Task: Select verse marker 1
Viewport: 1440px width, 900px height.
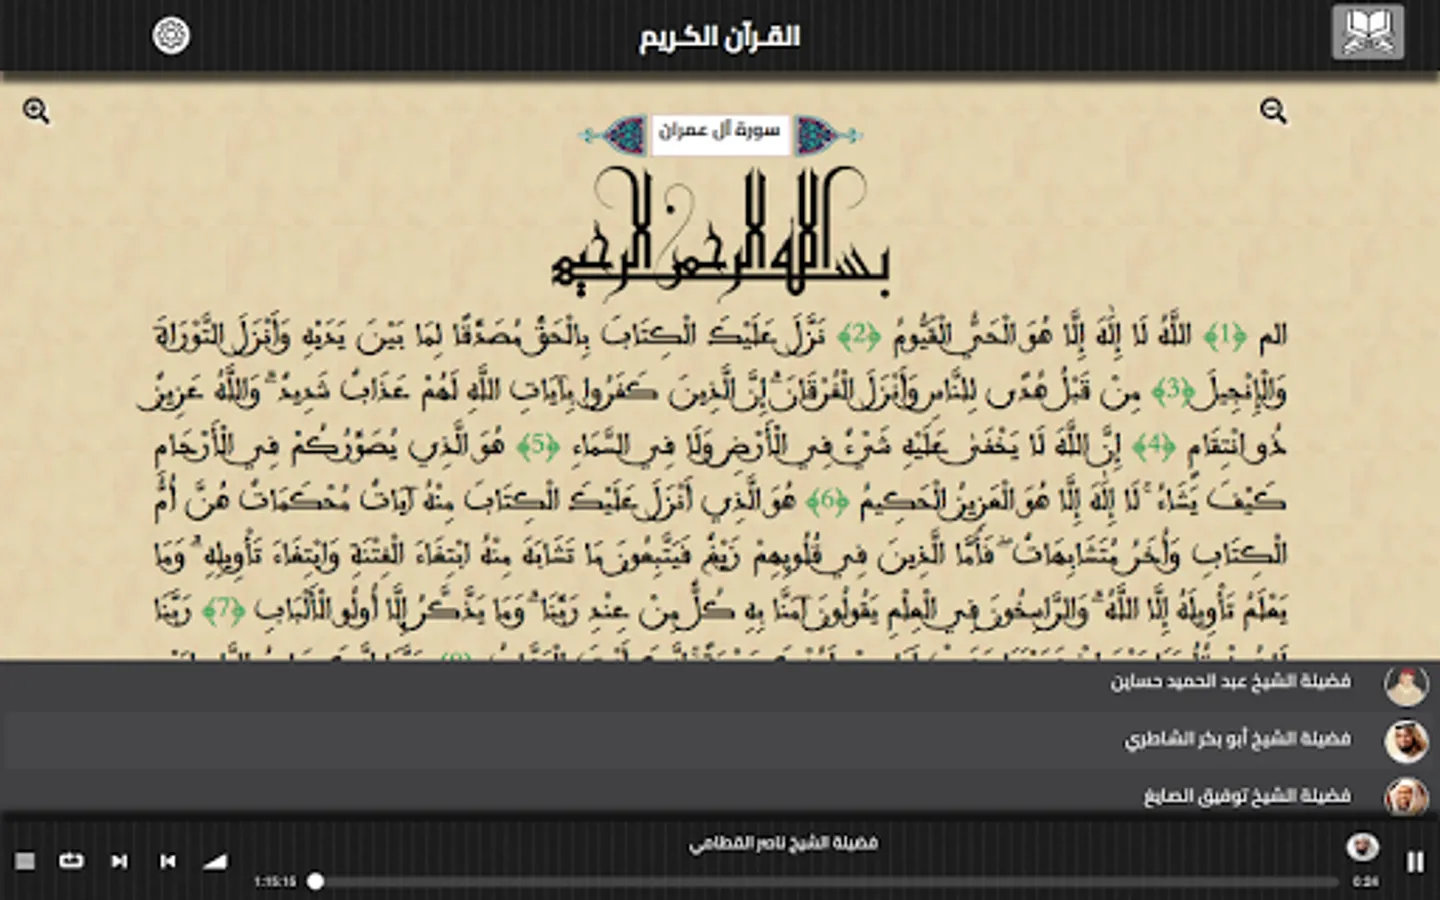Action: tap(1225, 336)
